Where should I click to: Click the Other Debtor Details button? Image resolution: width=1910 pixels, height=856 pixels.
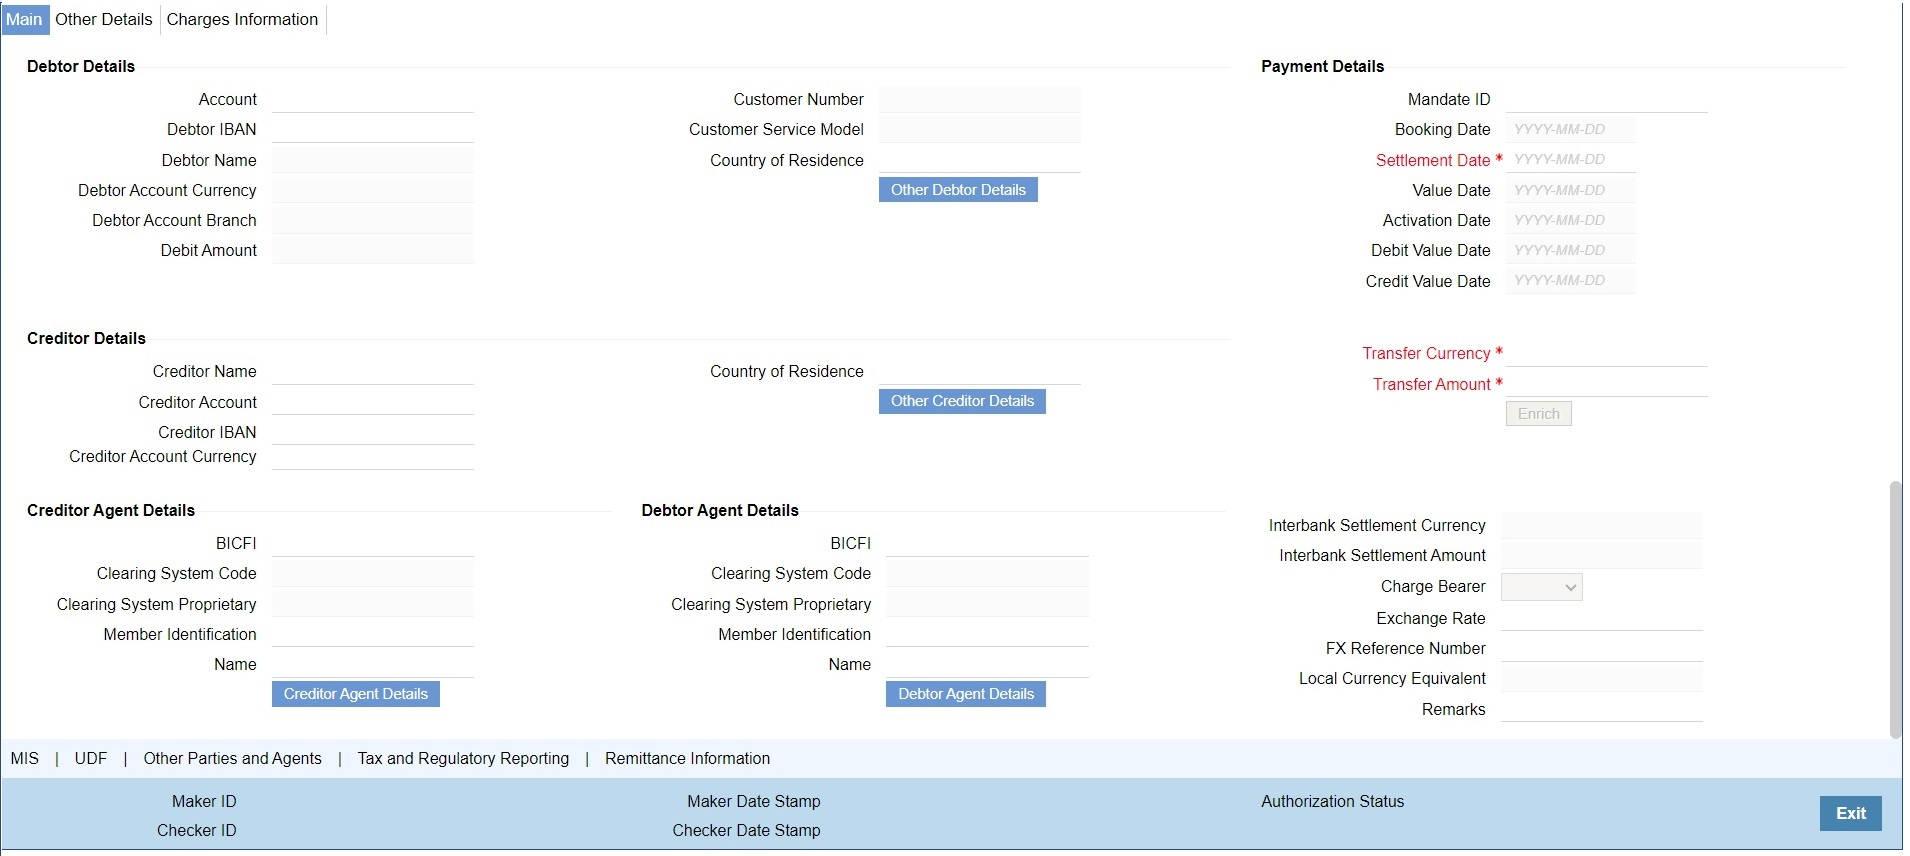[x=958, y=190]
